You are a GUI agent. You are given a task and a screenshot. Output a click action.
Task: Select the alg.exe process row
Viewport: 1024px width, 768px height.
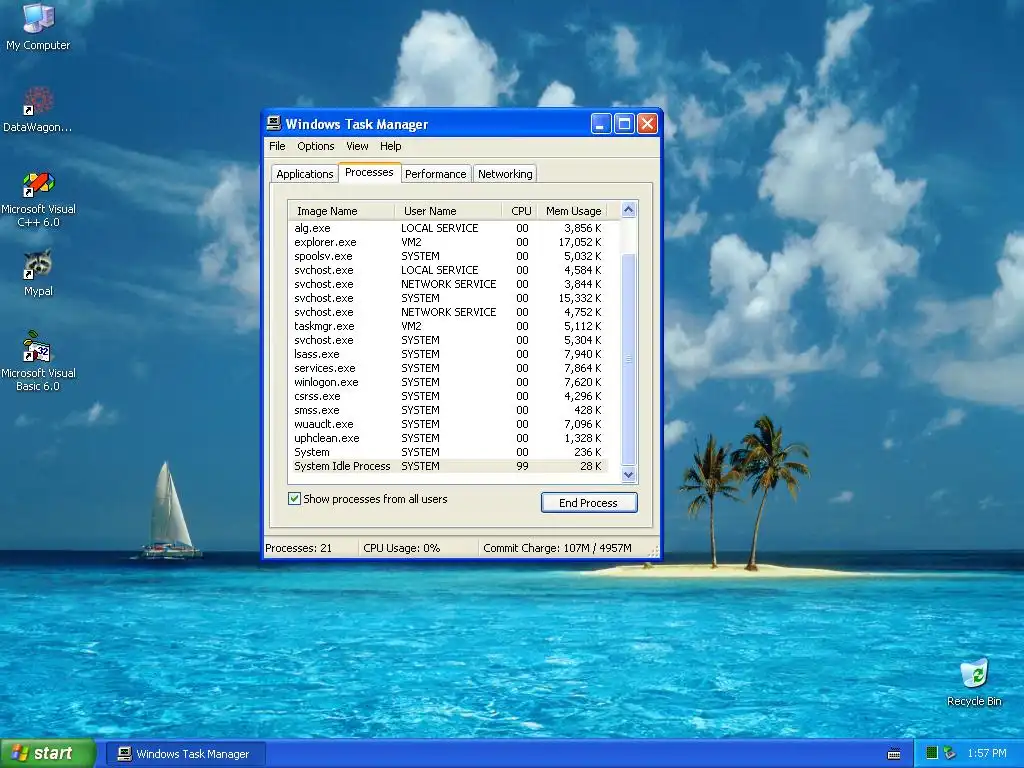coord(448,228)
